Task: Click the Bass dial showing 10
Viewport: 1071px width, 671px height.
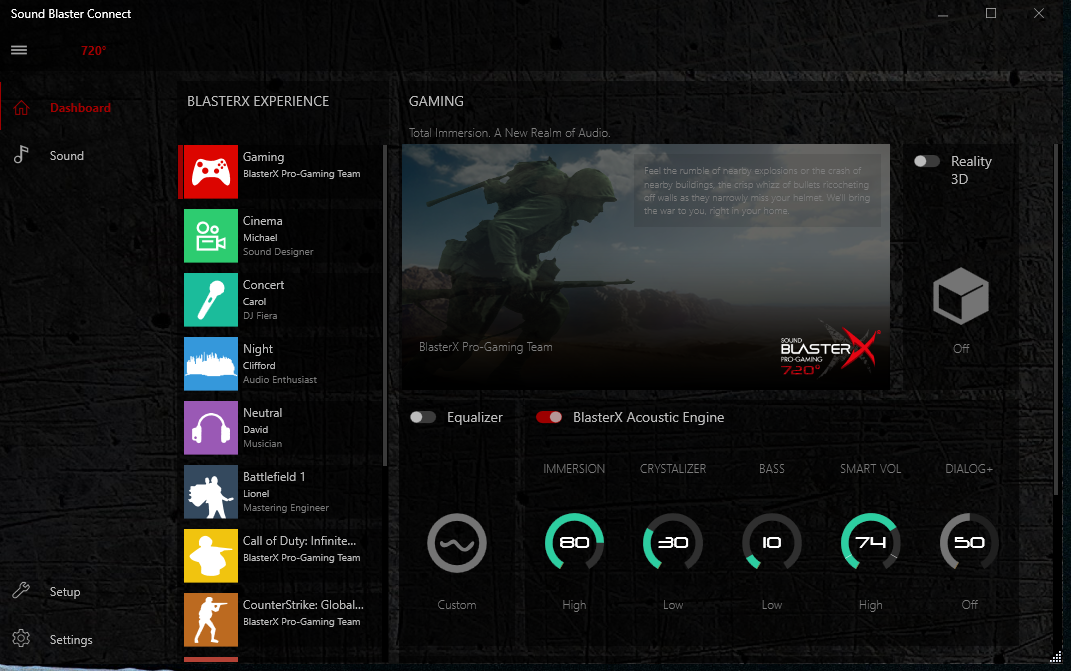Action: point(772,543)
